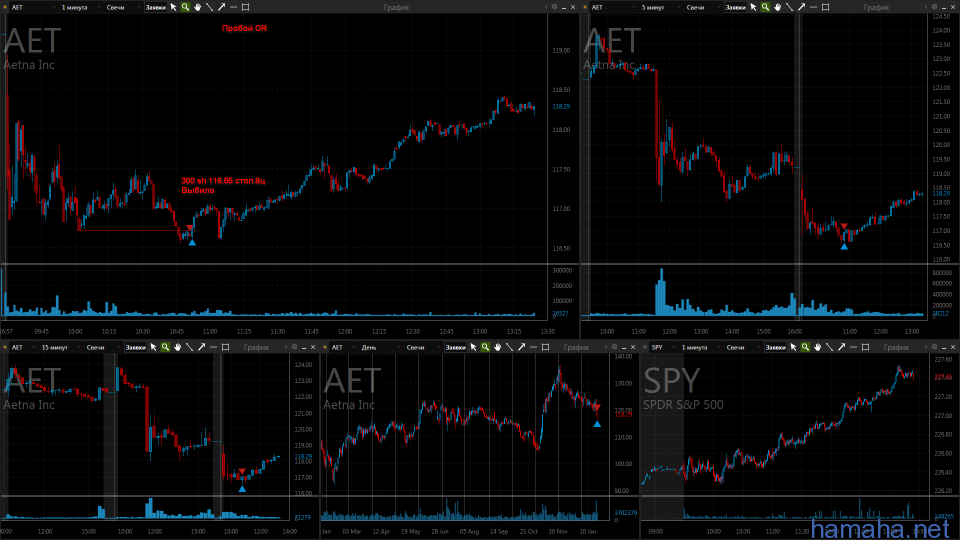
Task: Toggle Заявки in the День AET chart
Action: [x=456, y=347]
